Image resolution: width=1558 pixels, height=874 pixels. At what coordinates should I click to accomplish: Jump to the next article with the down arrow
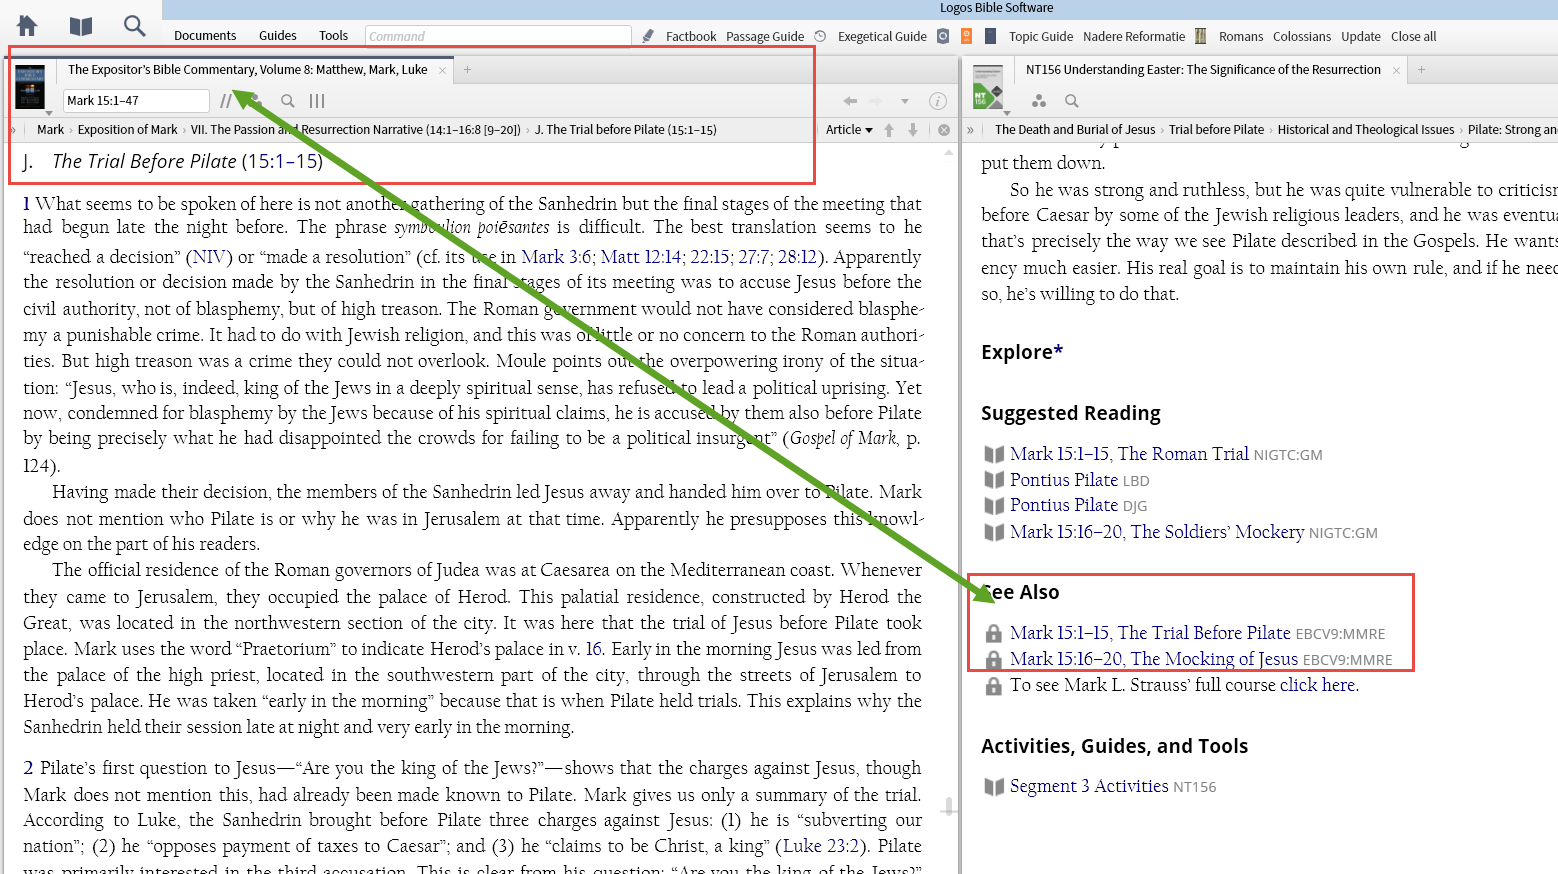(x=913, y=130)
